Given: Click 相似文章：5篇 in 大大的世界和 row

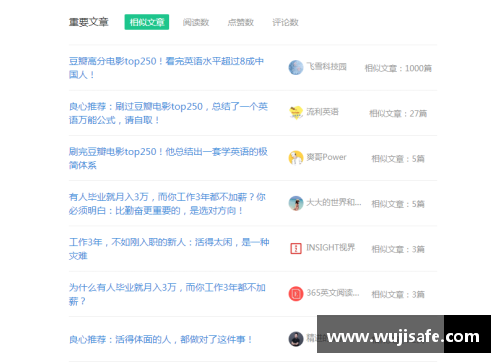Looking at the screenshot, I should [x=398, y=204].
